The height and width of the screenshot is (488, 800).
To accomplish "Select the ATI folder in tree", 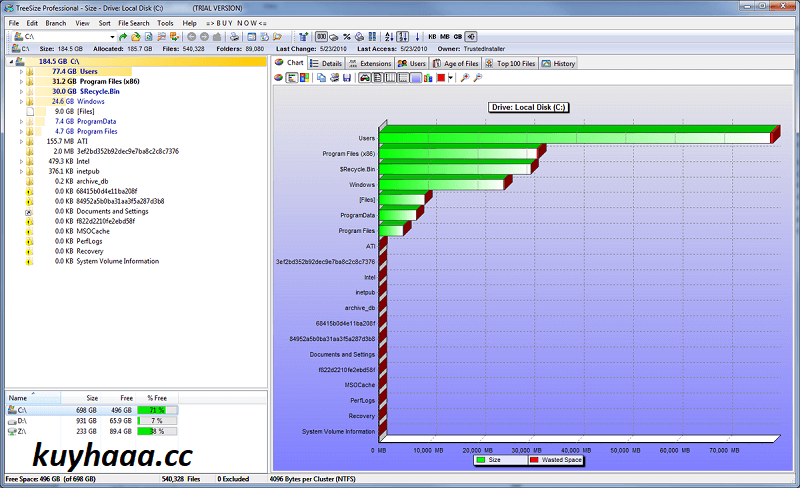I will (x=82, y=141).
